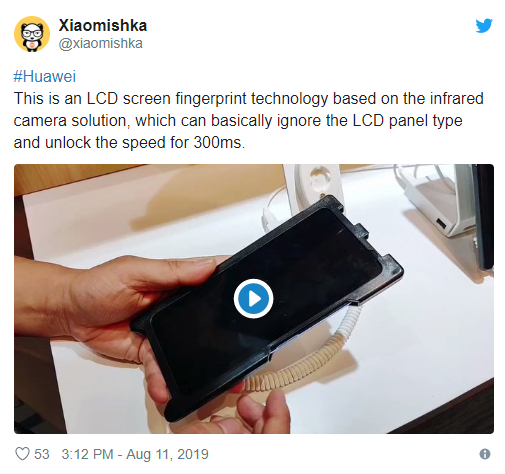Open the #Huawei hashtag link
This screenshot has height=474, width=505.
coord(45,76)
